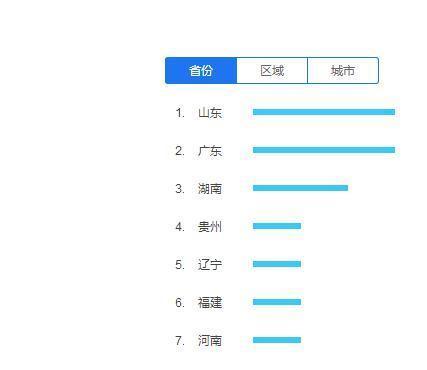This screenshot has height=370, width=427.
Task: Click the bar beside 辽宁
Action: (x=277, y=264)
